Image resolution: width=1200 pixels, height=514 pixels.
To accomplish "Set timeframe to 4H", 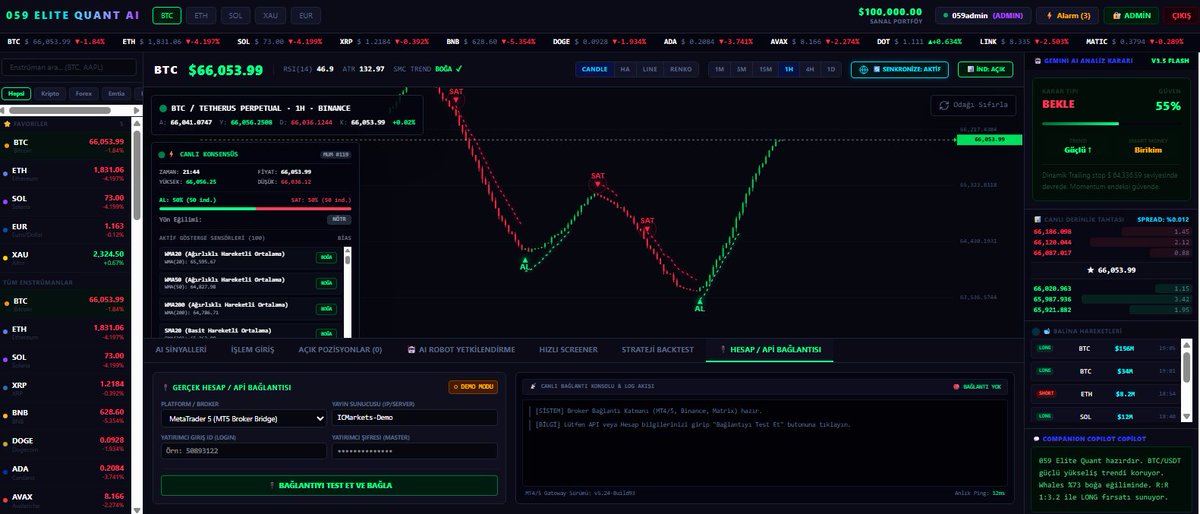I will coord(809,70).
